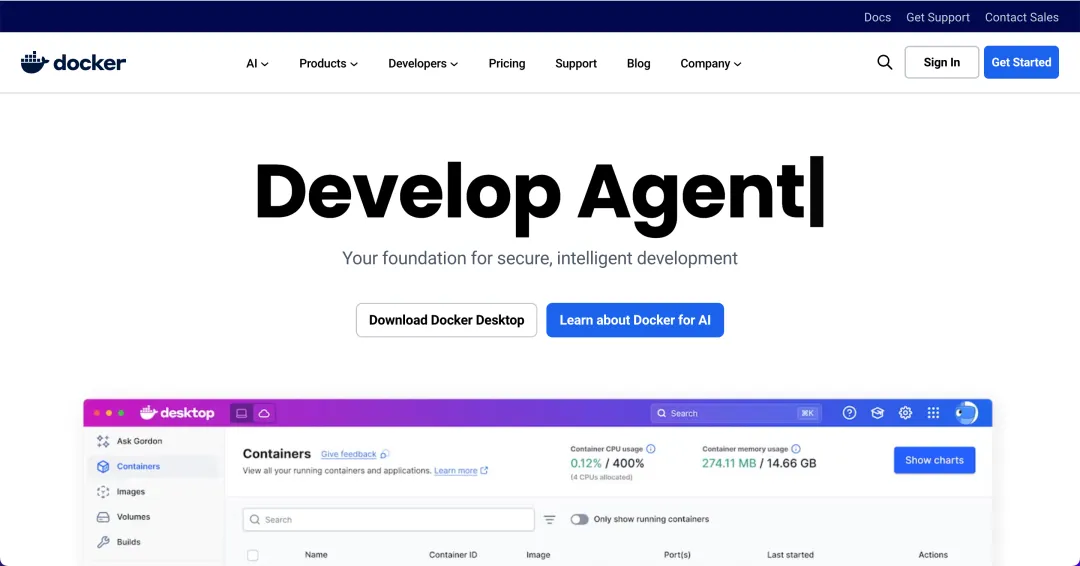The width and height of the screenshot is (1080, 566).
Task: Select Ask Gordon in sidebar
Action: (x=140, y=441)
